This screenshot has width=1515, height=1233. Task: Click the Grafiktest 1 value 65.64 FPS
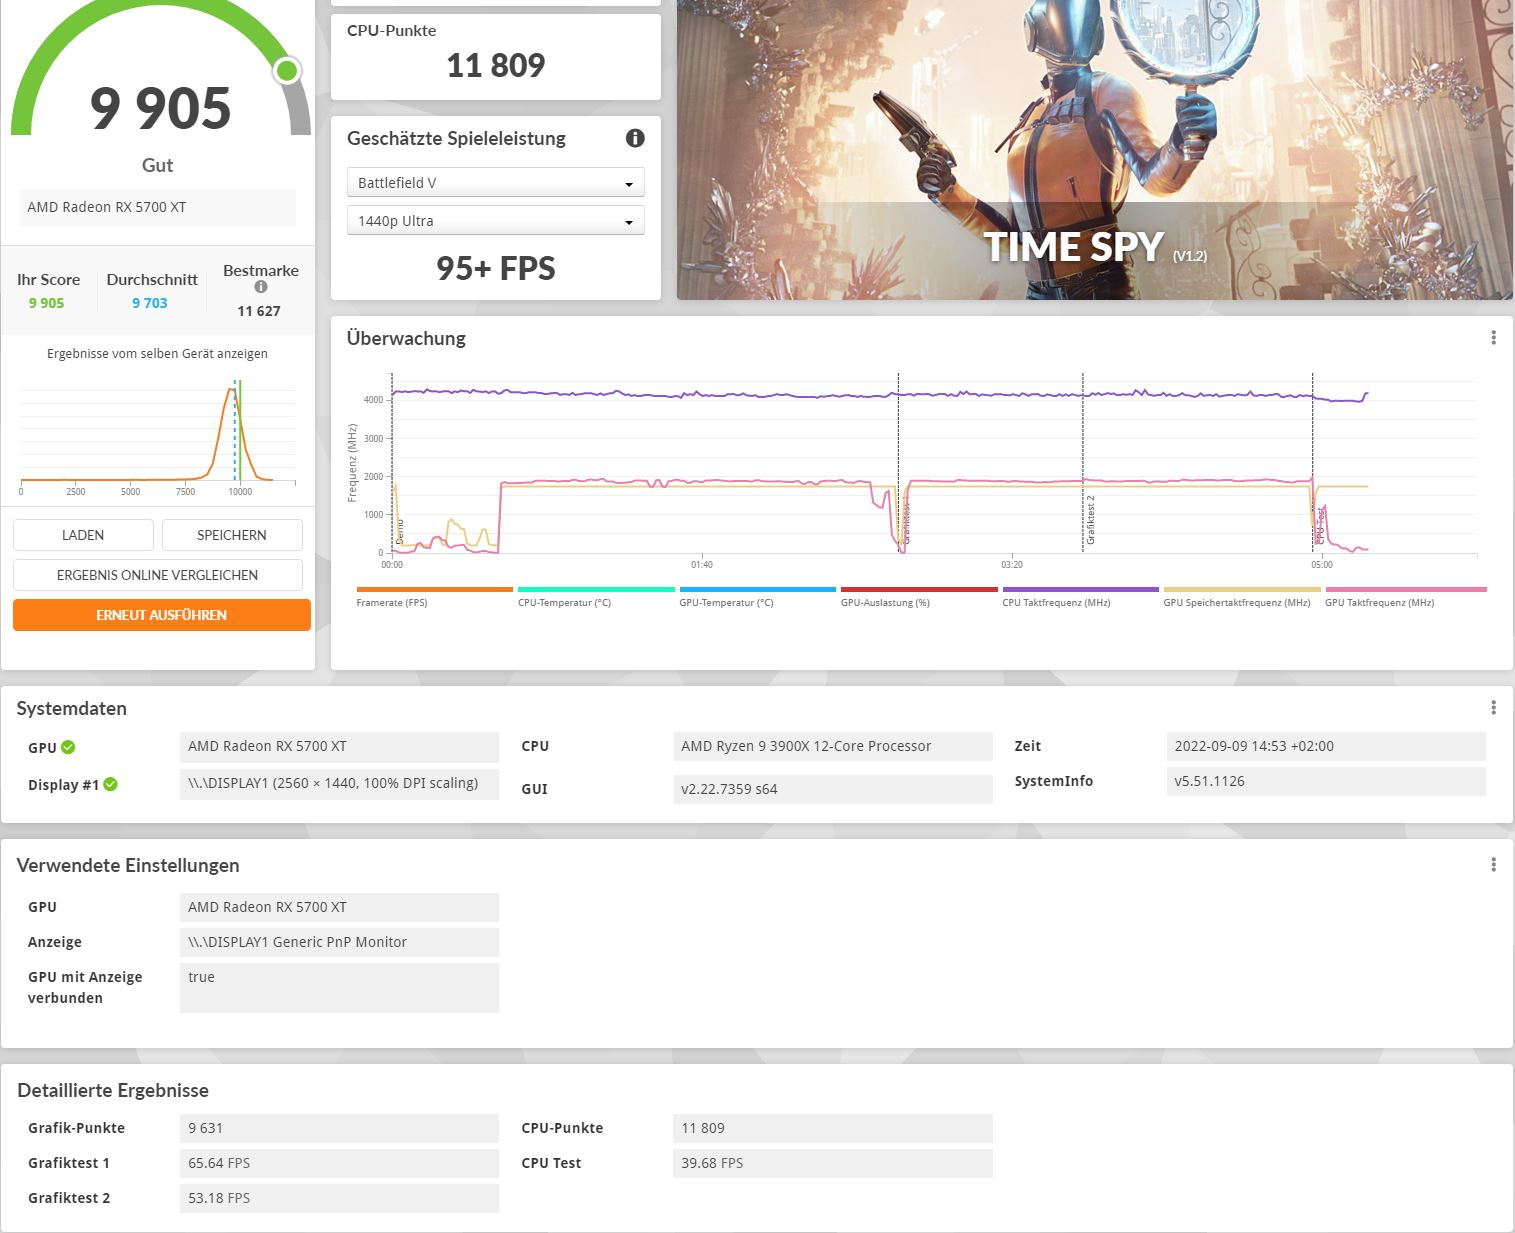(x=339, y=1163)
